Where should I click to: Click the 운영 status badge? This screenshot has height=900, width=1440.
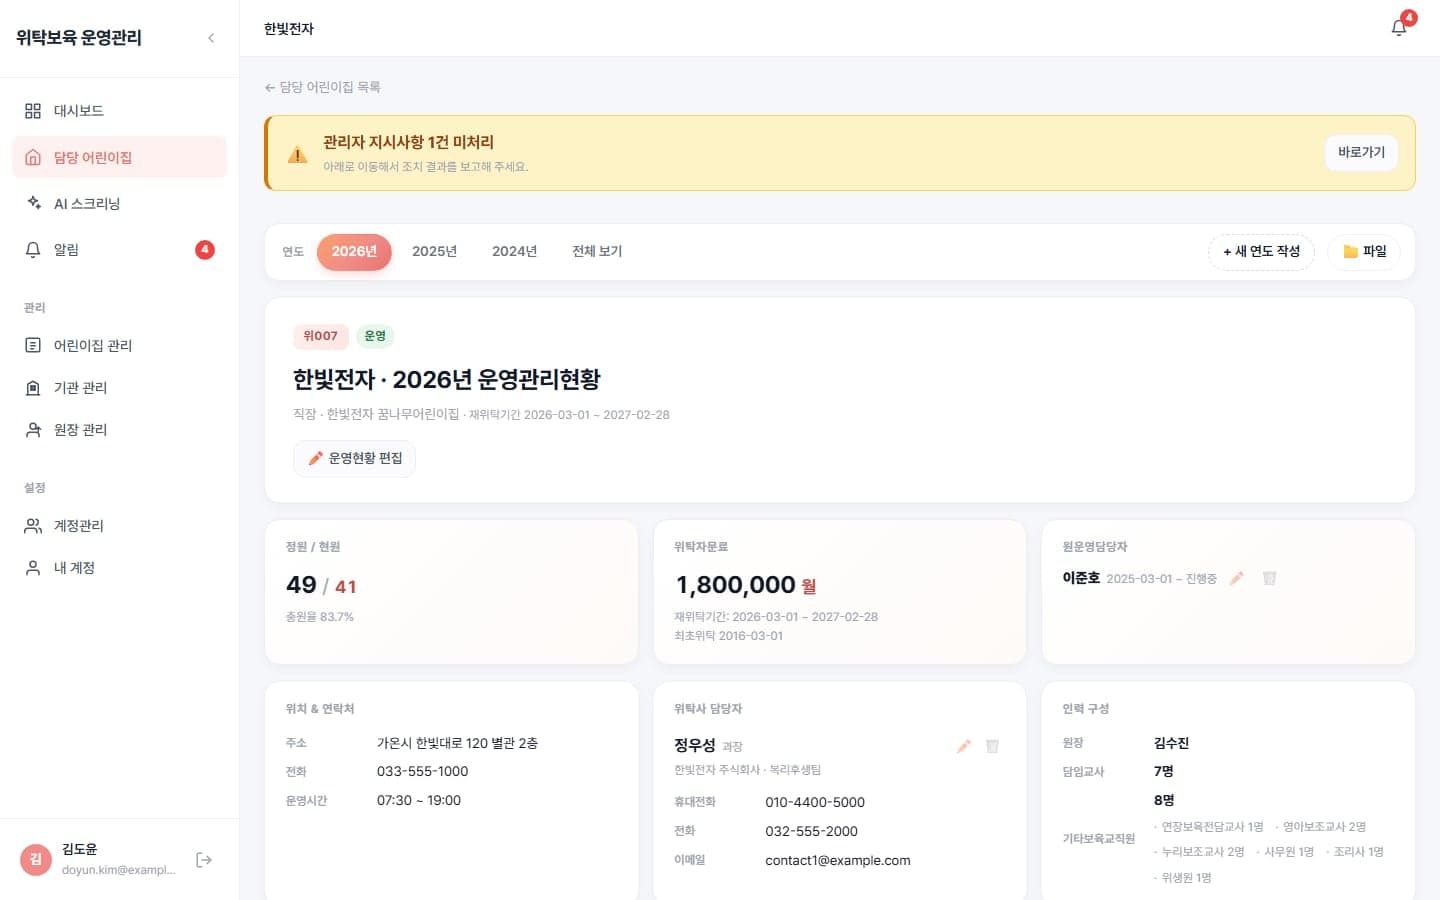point(375,336)
